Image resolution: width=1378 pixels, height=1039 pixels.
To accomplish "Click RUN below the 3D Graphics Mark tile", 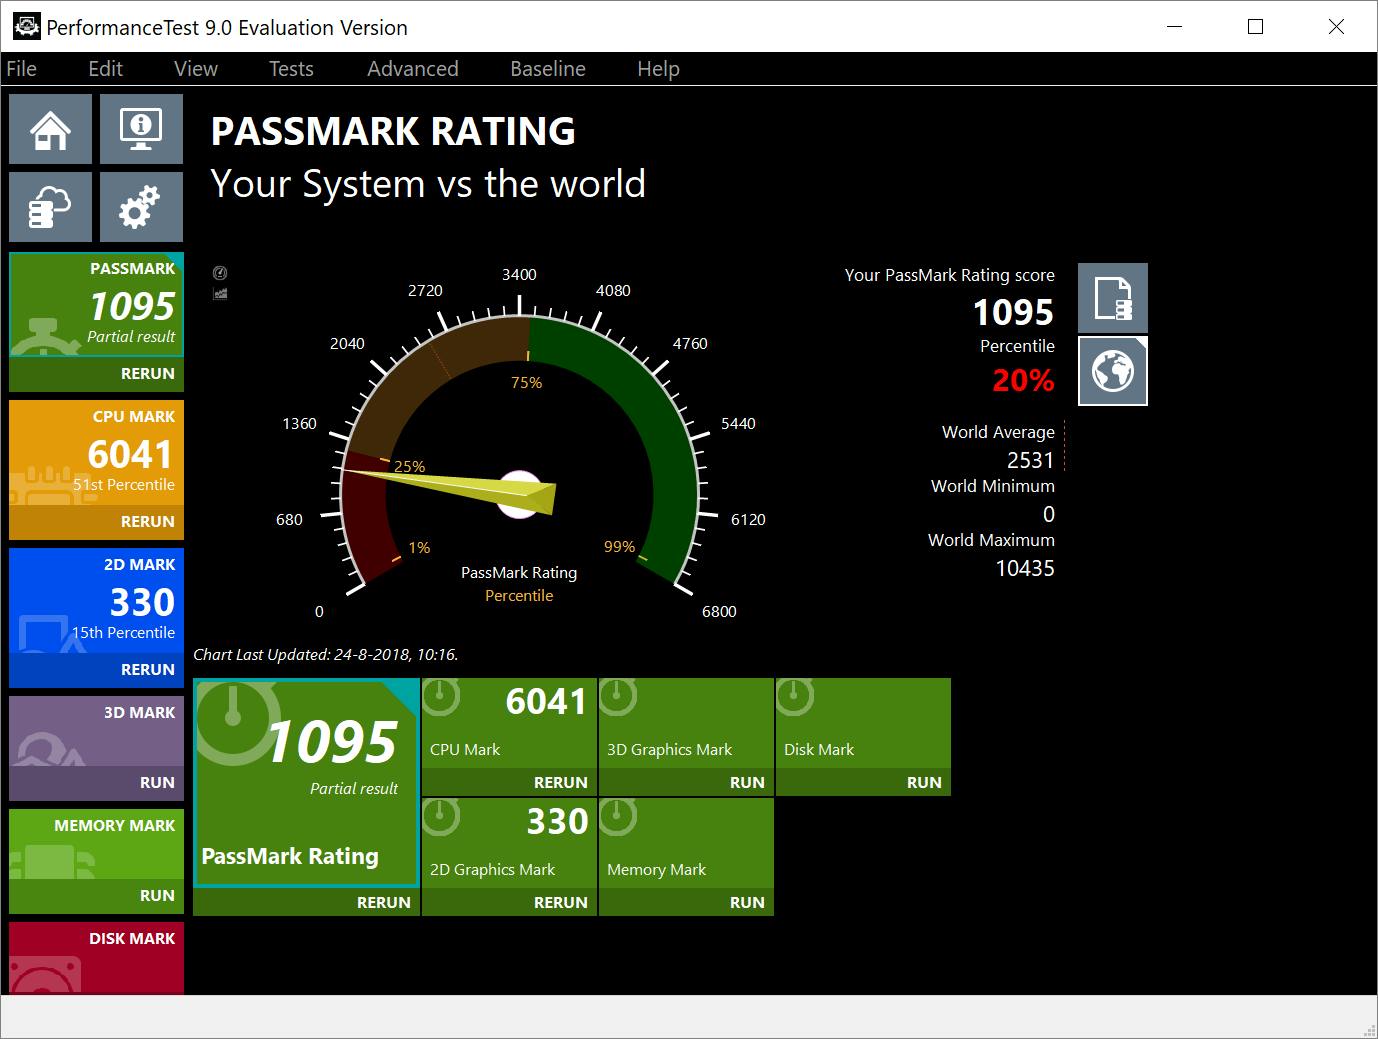I will click(686, 782).
